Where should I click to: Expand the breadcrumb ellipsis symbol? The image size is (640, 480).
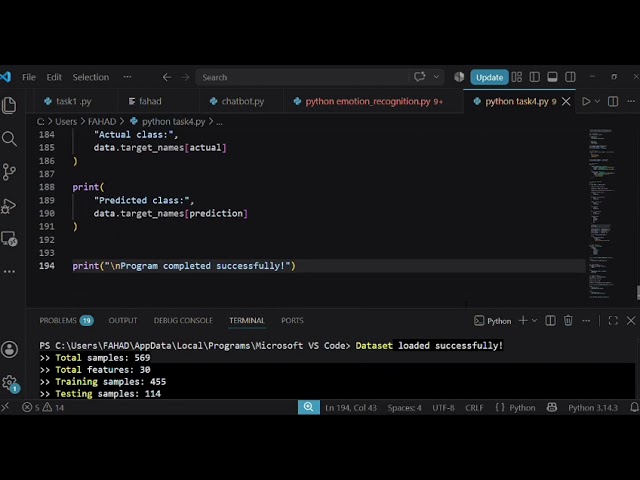tap(220, 122)
